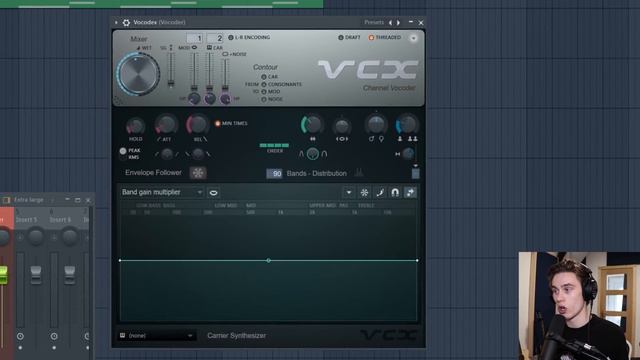The image size is (640, 360).
Task: Click the Presets label in Vocodex title bar
Action: pyautogui.click(x=374, y=22)
